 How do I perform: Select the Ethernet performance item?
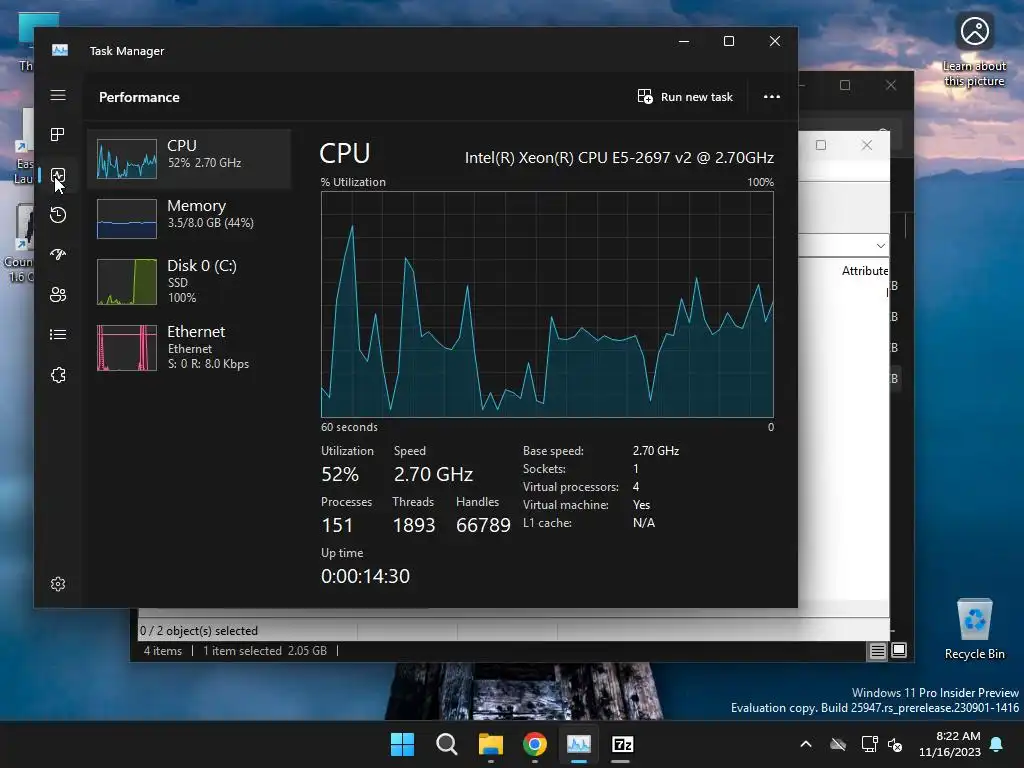tap(189, 347)
